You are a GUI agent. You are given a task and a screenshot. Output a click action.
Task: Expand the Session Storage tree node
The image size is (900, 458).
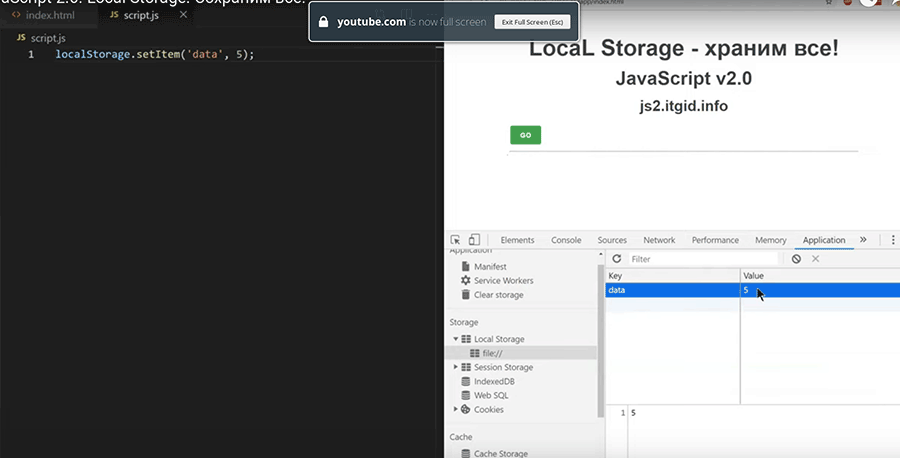456,367
